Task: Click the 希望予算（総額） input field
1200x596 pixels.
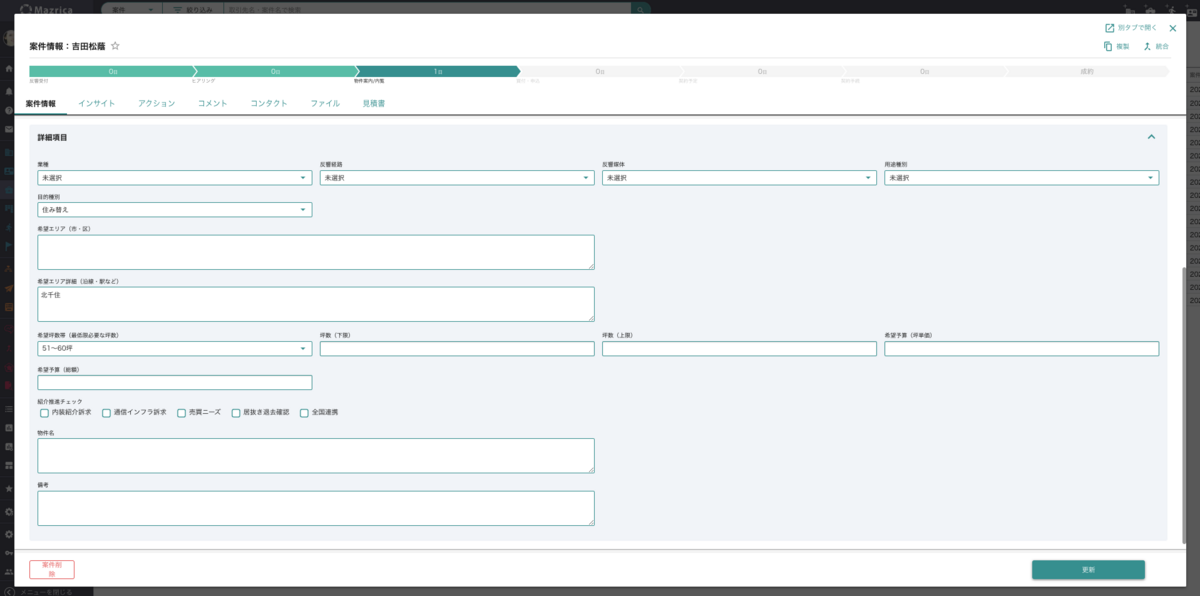Action: coord(174,382)
